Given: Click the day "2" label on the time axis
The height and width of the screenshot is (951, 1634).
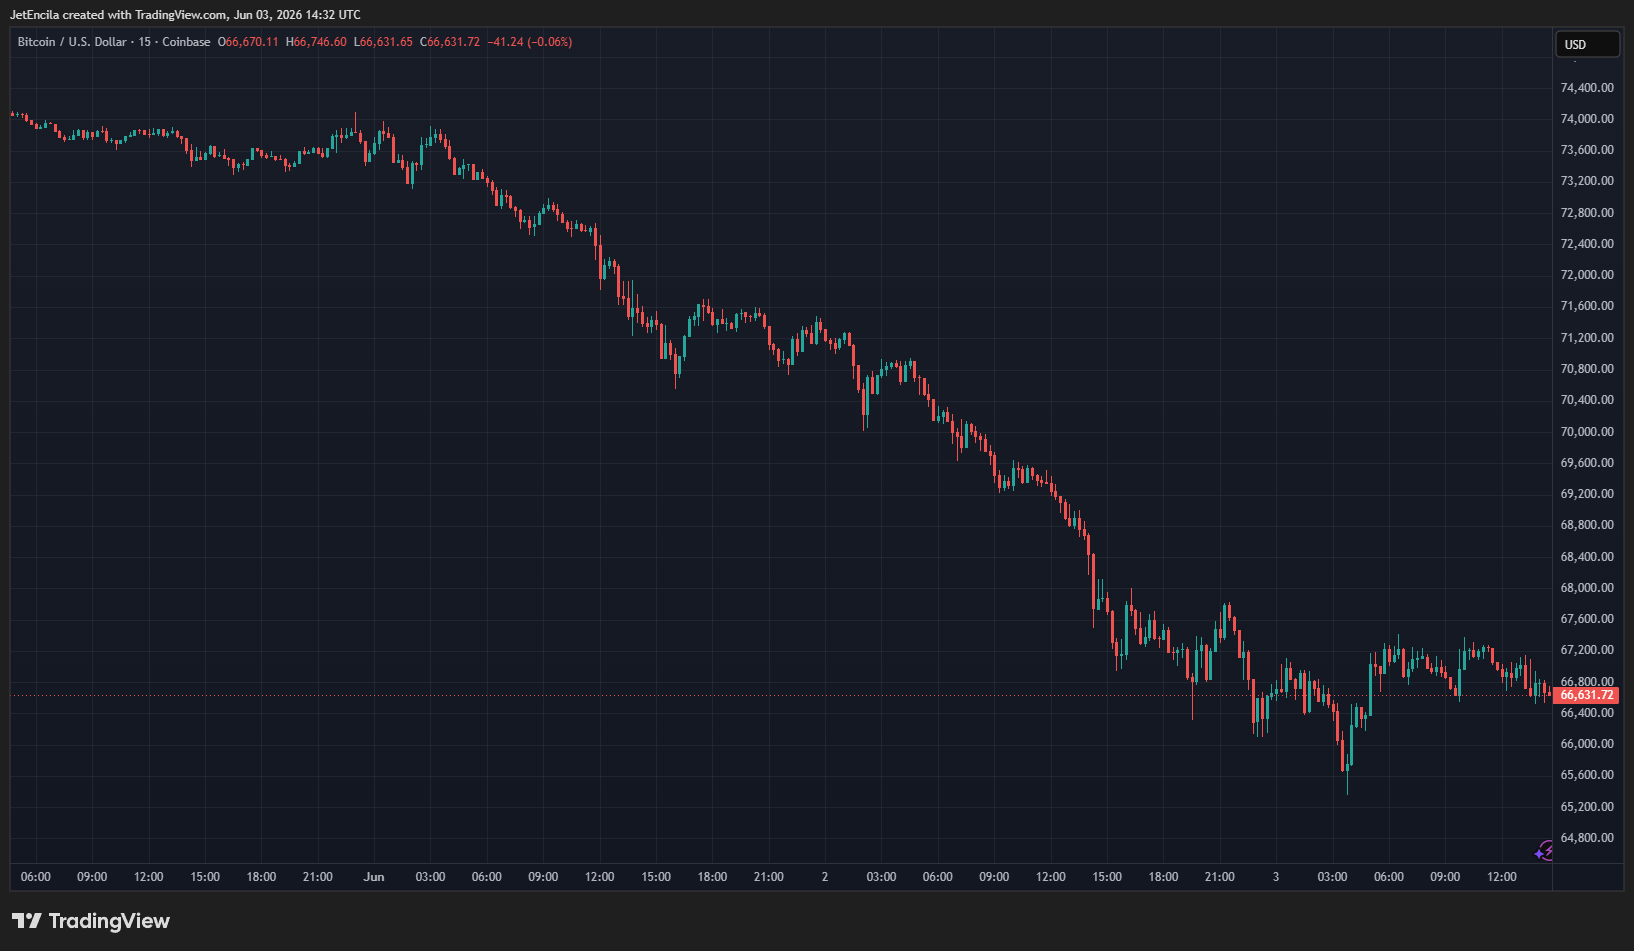Looking at the screenshot, I should [825, 877].
